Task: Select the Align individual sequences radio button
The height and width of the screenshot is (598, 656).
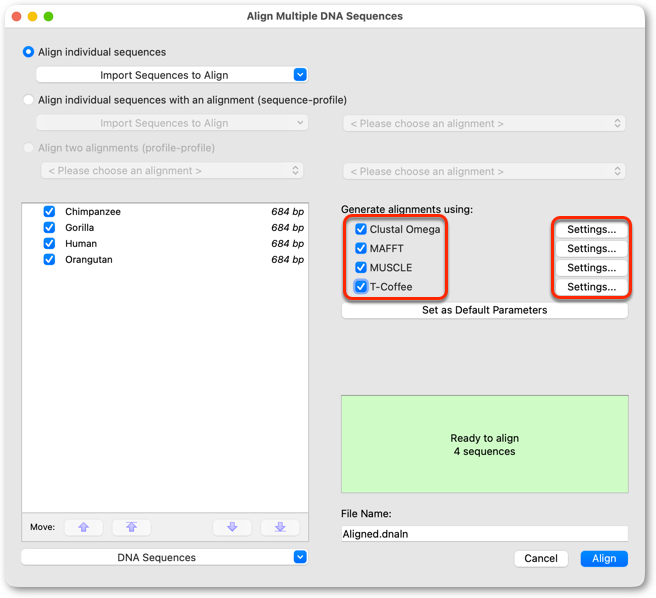Action: click(28, 52)
